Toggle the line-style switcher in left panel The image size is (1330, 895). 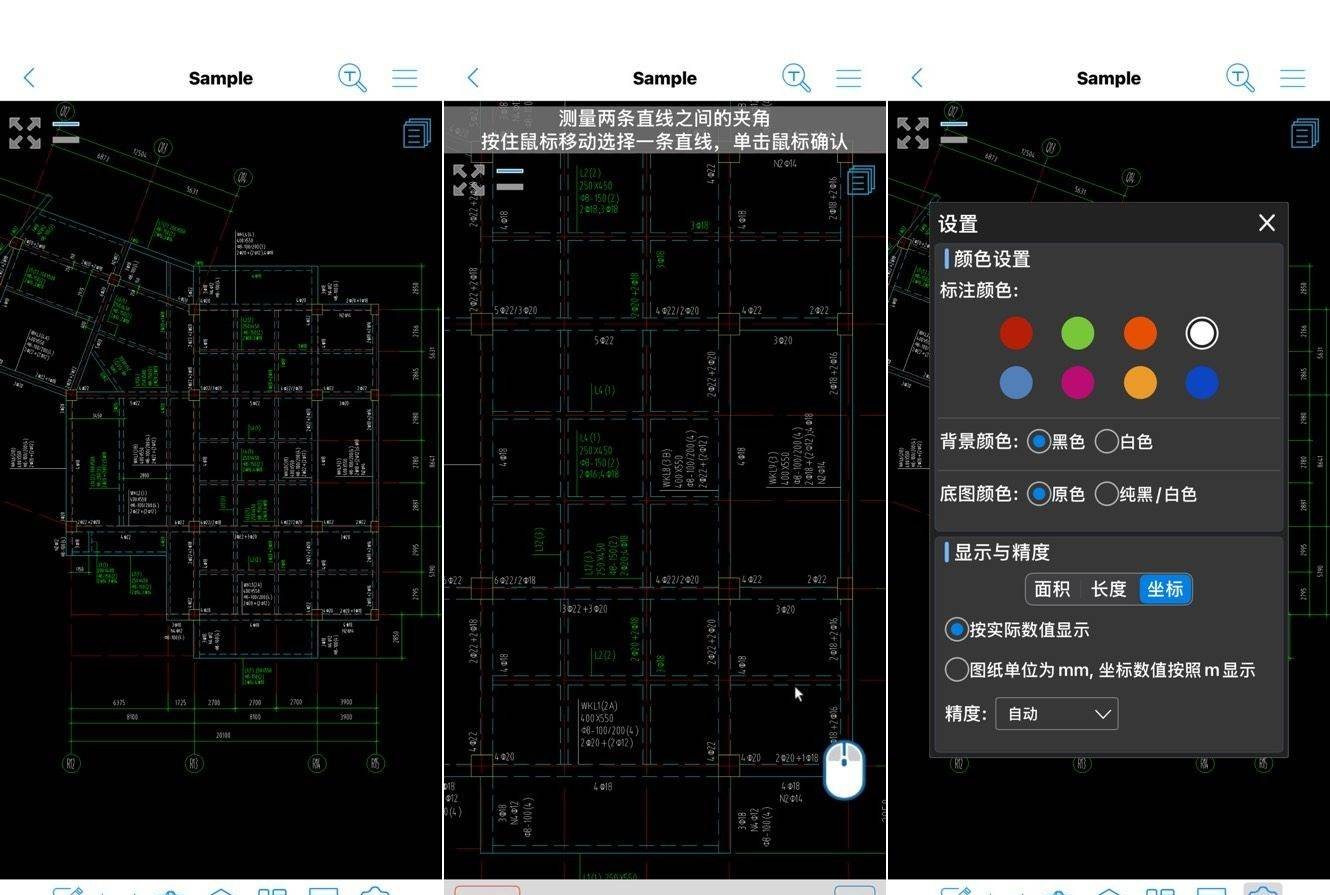[66, 132]
